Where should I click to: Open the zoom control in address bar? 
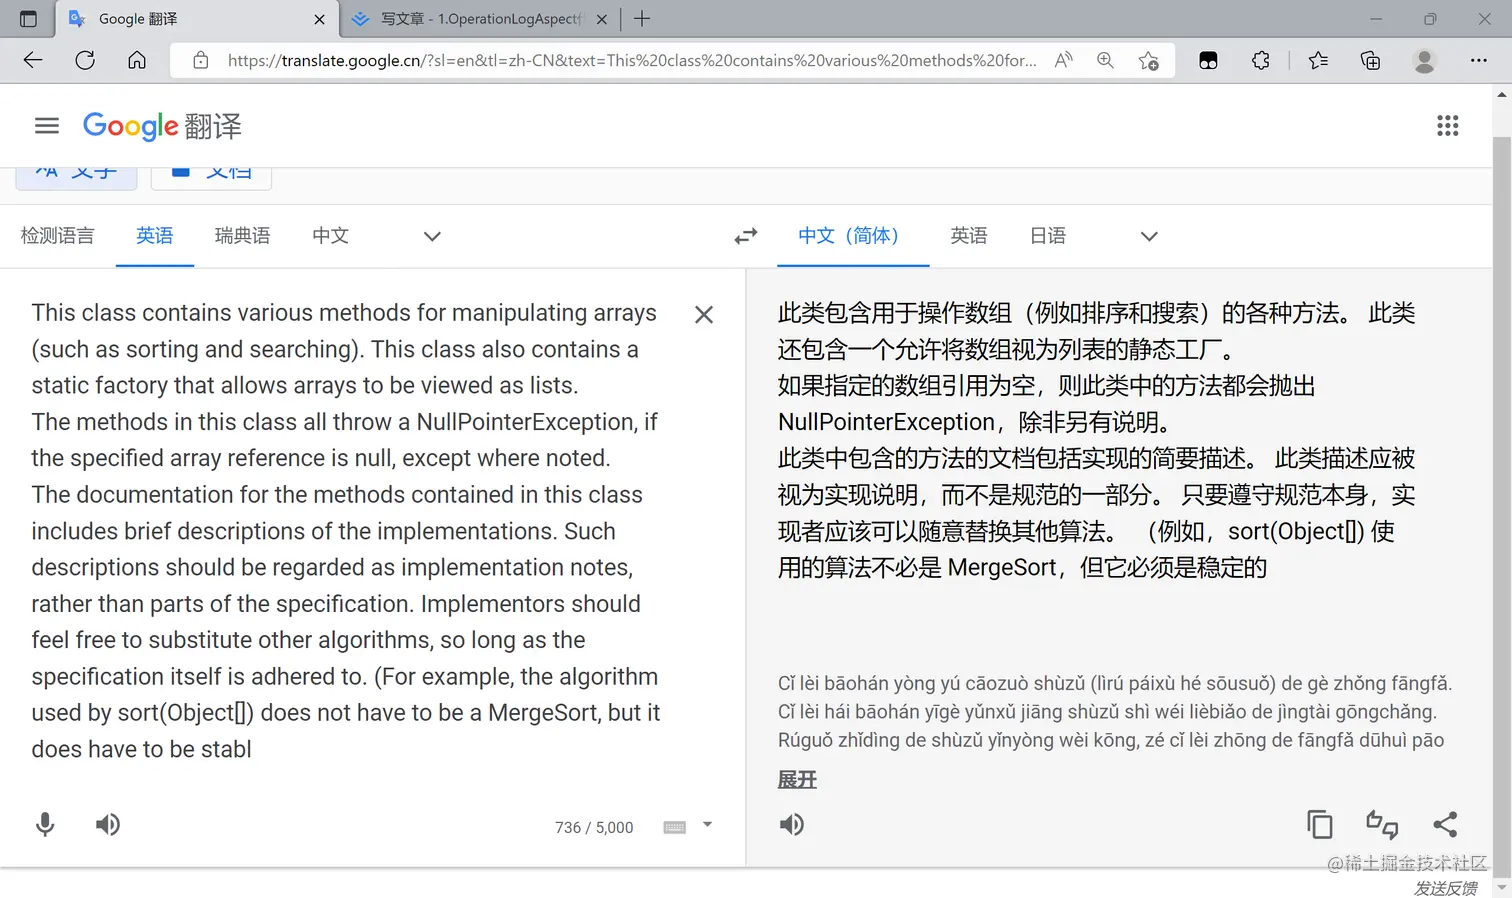pos(1105,60)
